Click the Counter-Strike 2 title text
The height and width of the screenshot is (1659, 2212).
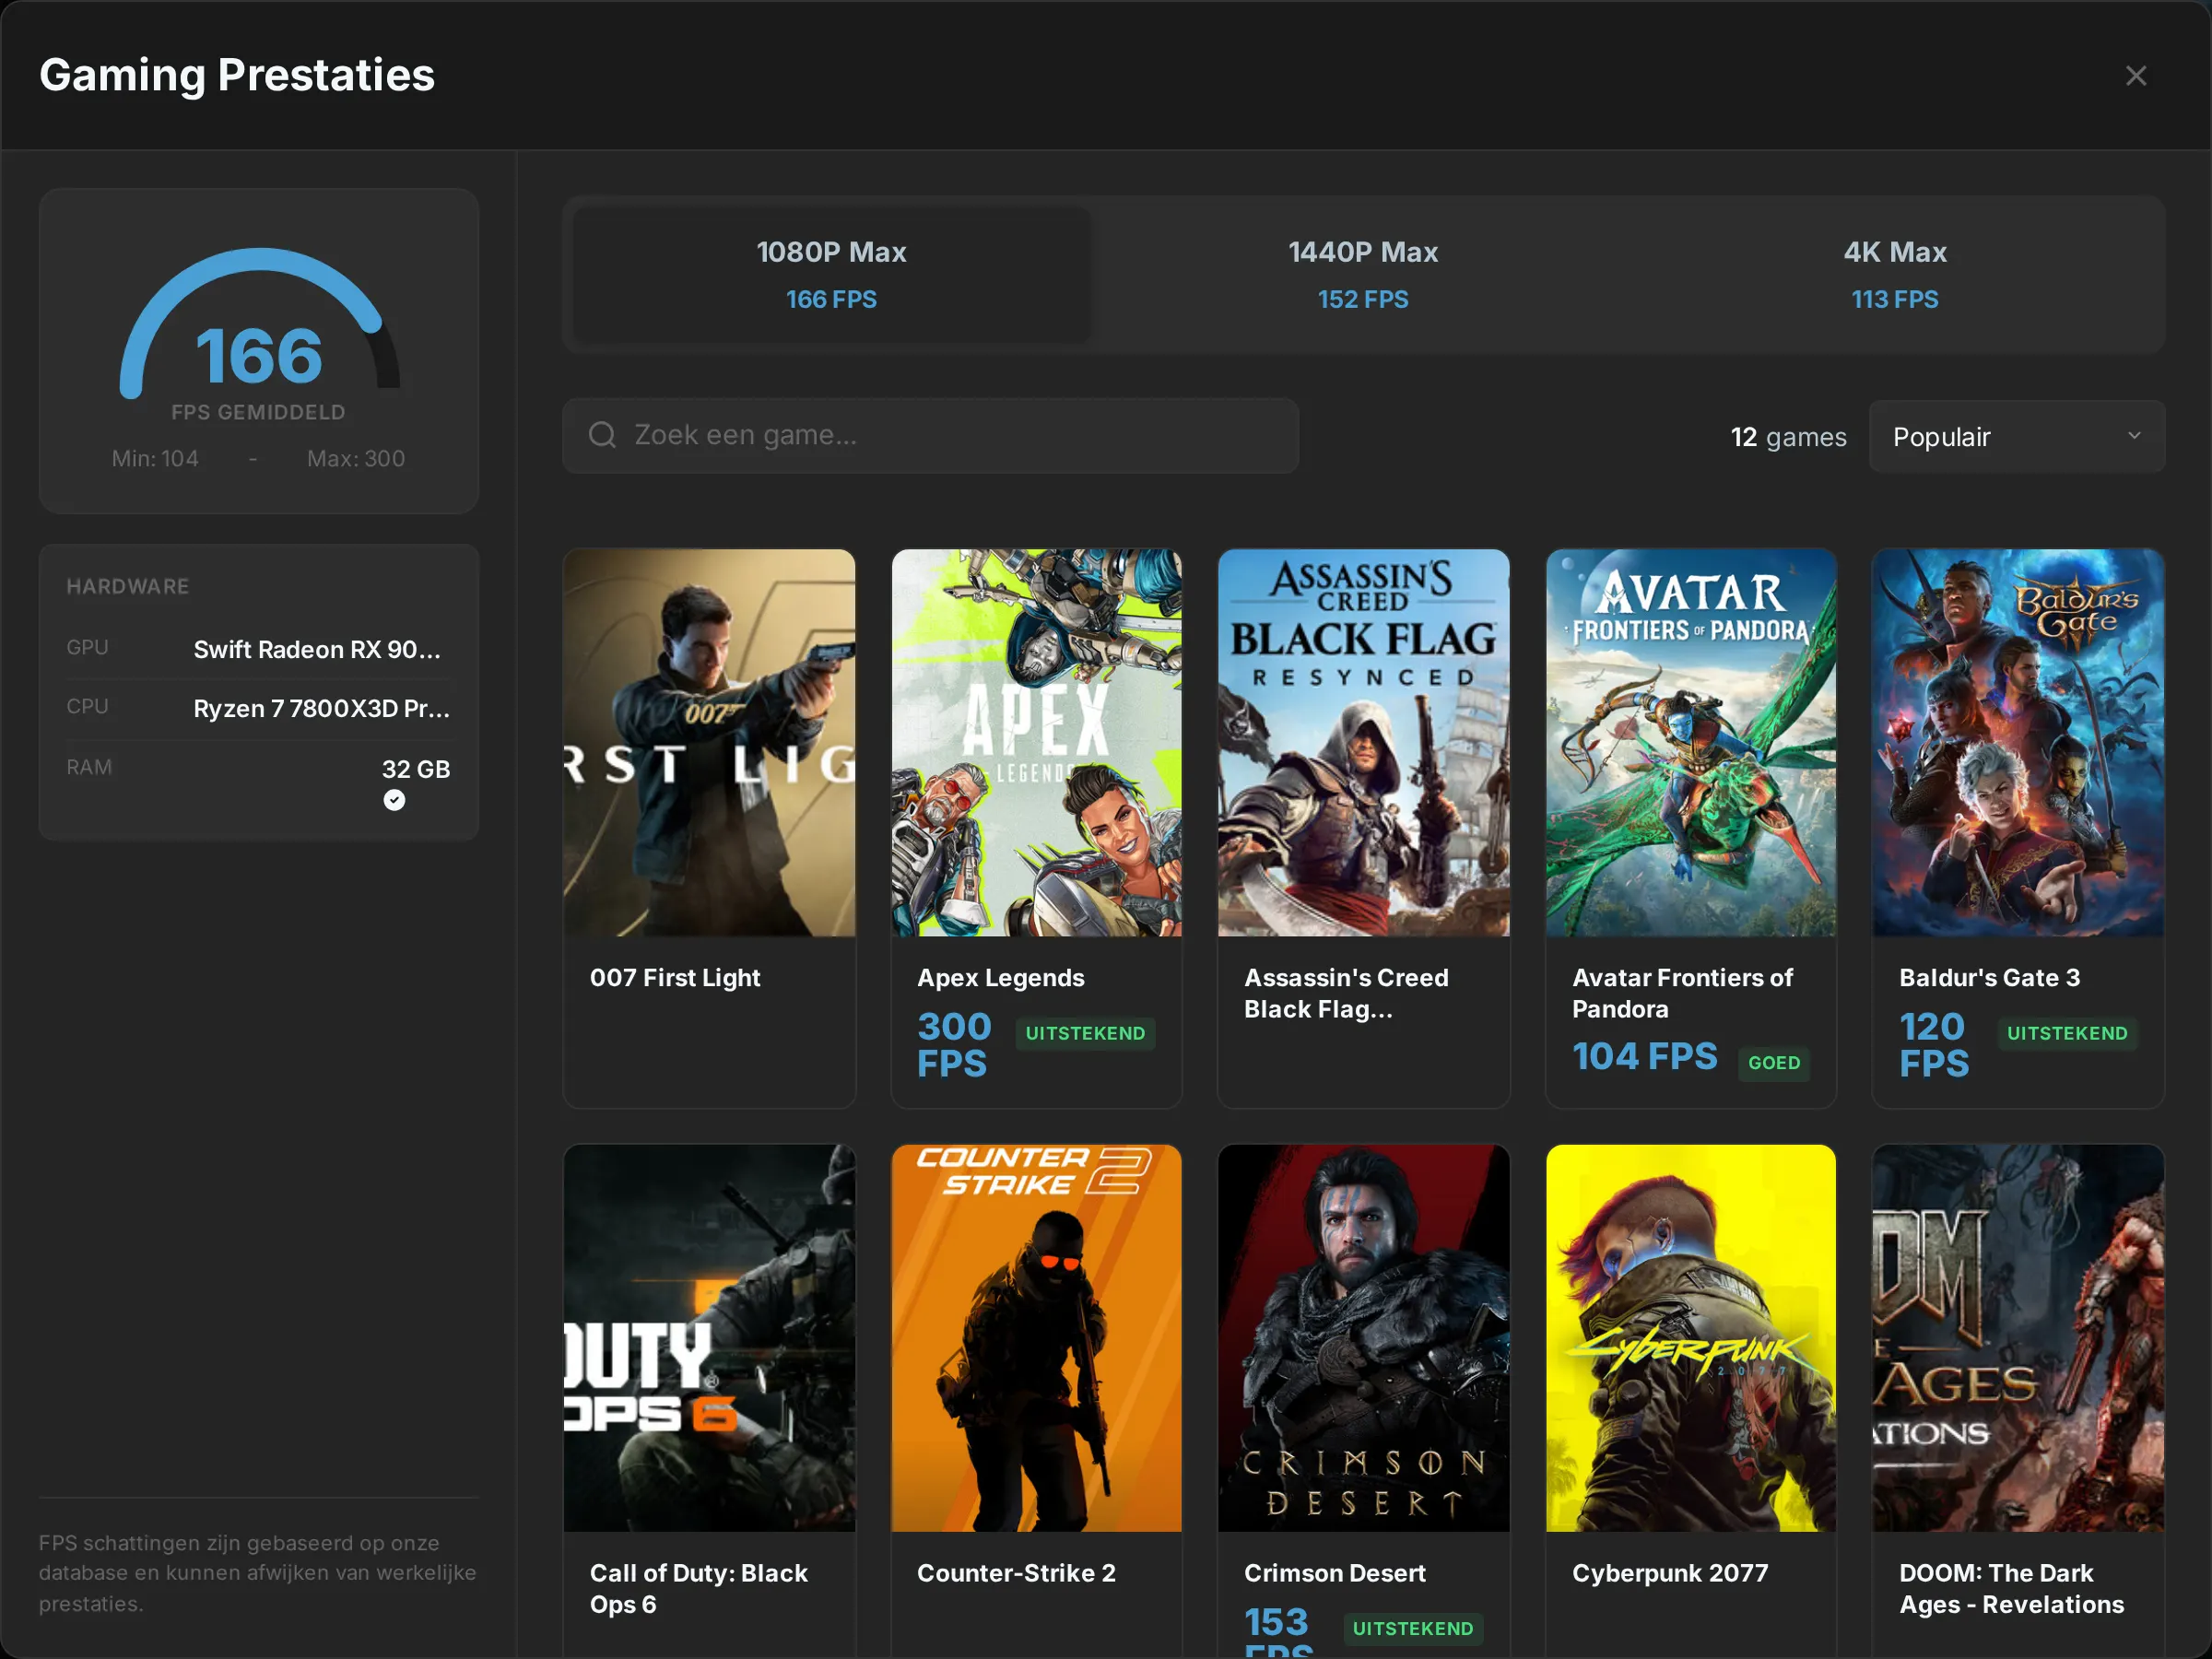tap(1016, 1573)
